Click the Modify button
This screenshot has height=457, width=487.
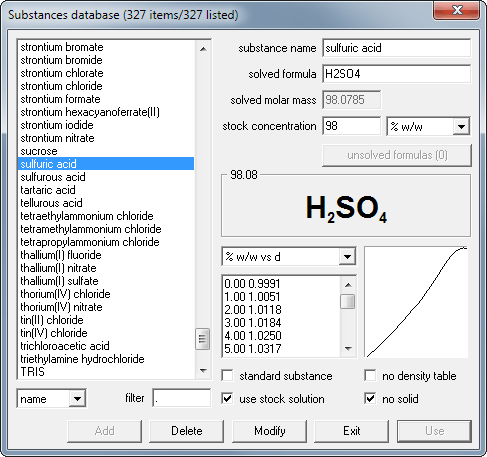pos(269,431)
